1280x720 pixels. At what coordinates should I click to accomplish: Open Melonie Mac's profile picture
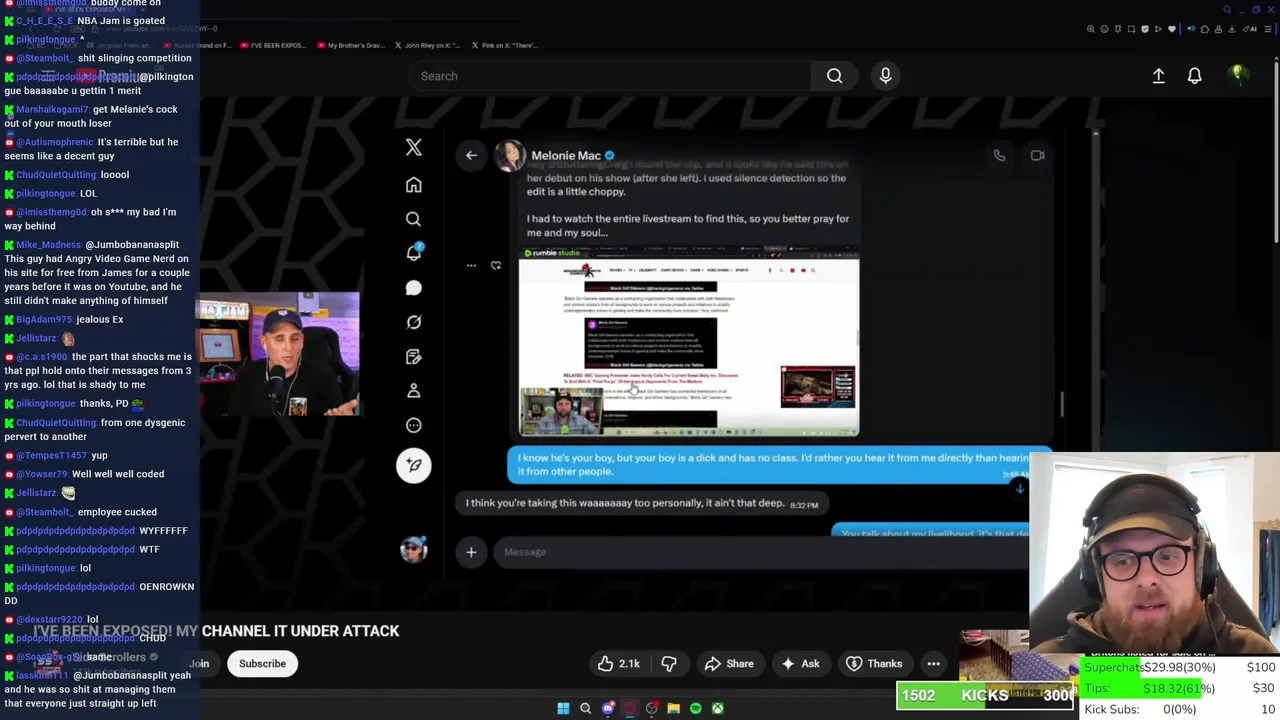pos(509,155)
